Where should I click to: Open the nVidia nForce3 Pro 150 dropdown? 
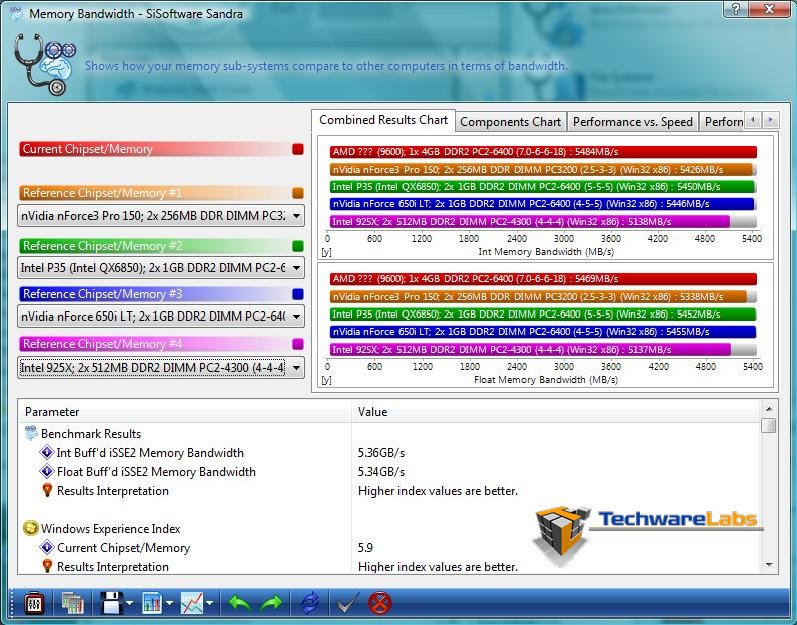[161, 215]
